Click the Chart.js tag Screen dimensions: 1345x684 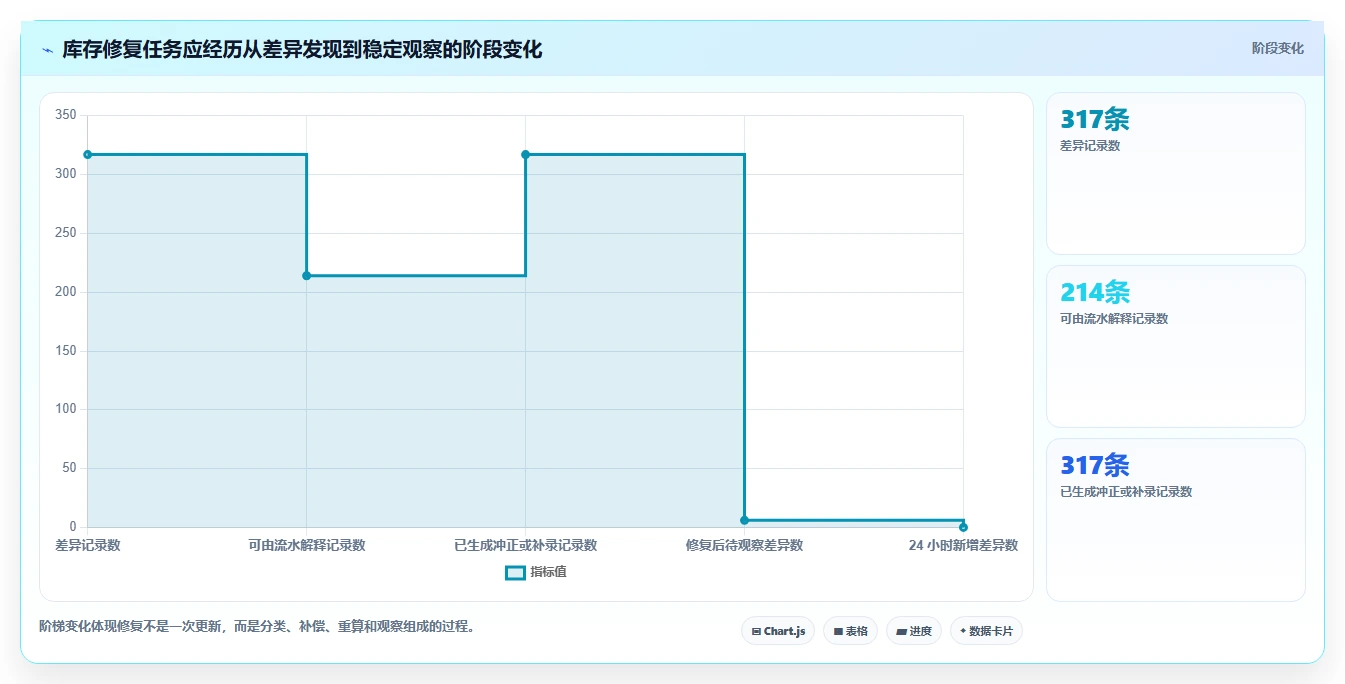(x=778, y=631)
